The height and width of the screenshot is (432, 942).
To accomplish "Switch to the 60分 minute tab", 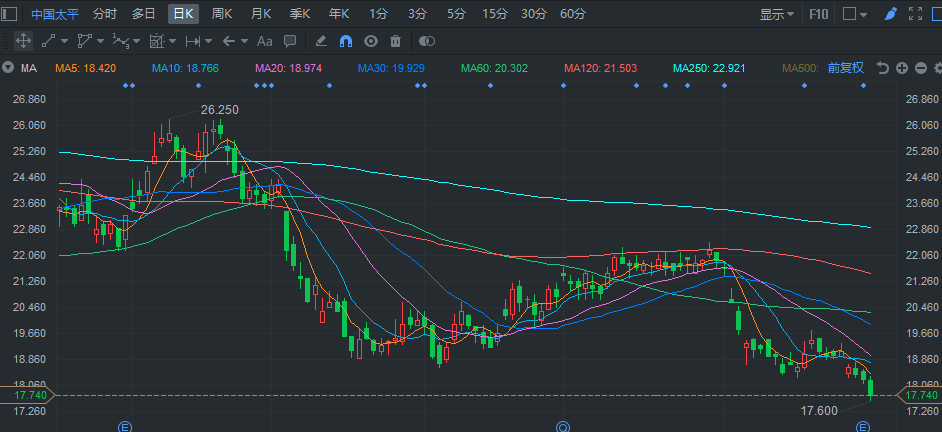I will click(x=573, y=13).
